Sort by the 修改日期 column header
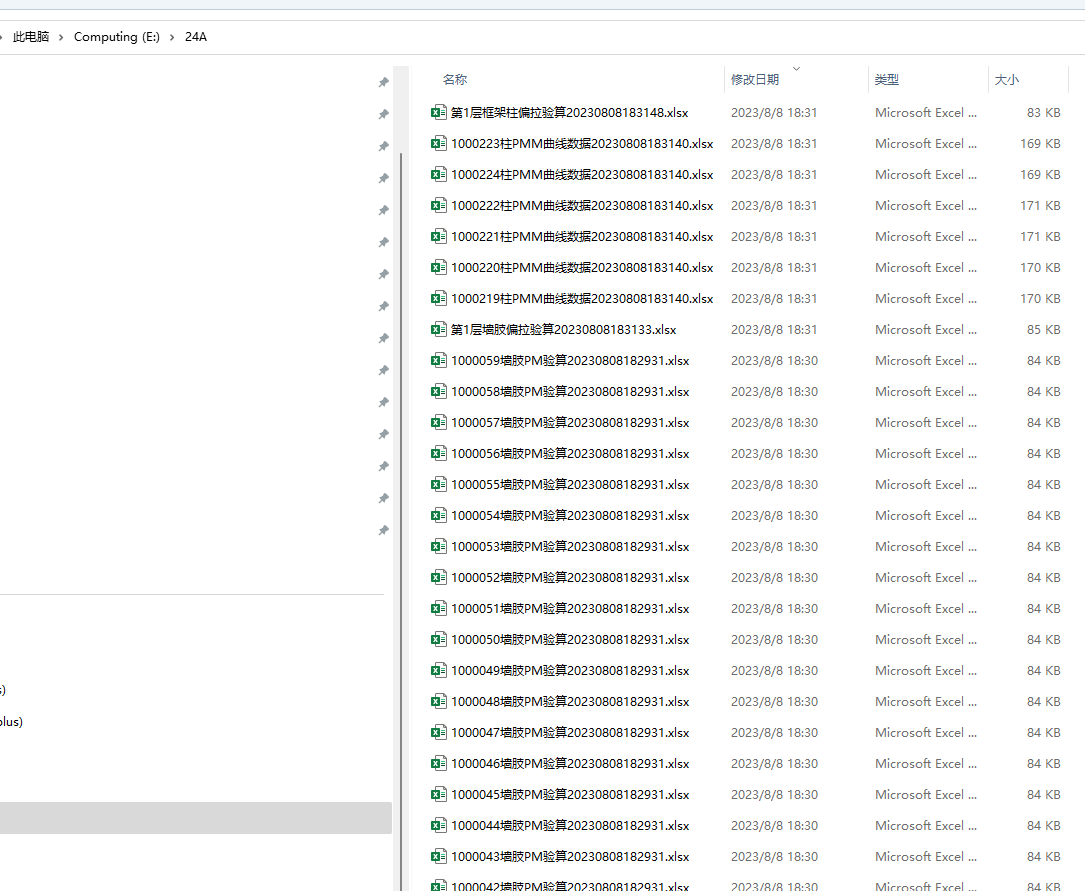 [x=755, y=80]
